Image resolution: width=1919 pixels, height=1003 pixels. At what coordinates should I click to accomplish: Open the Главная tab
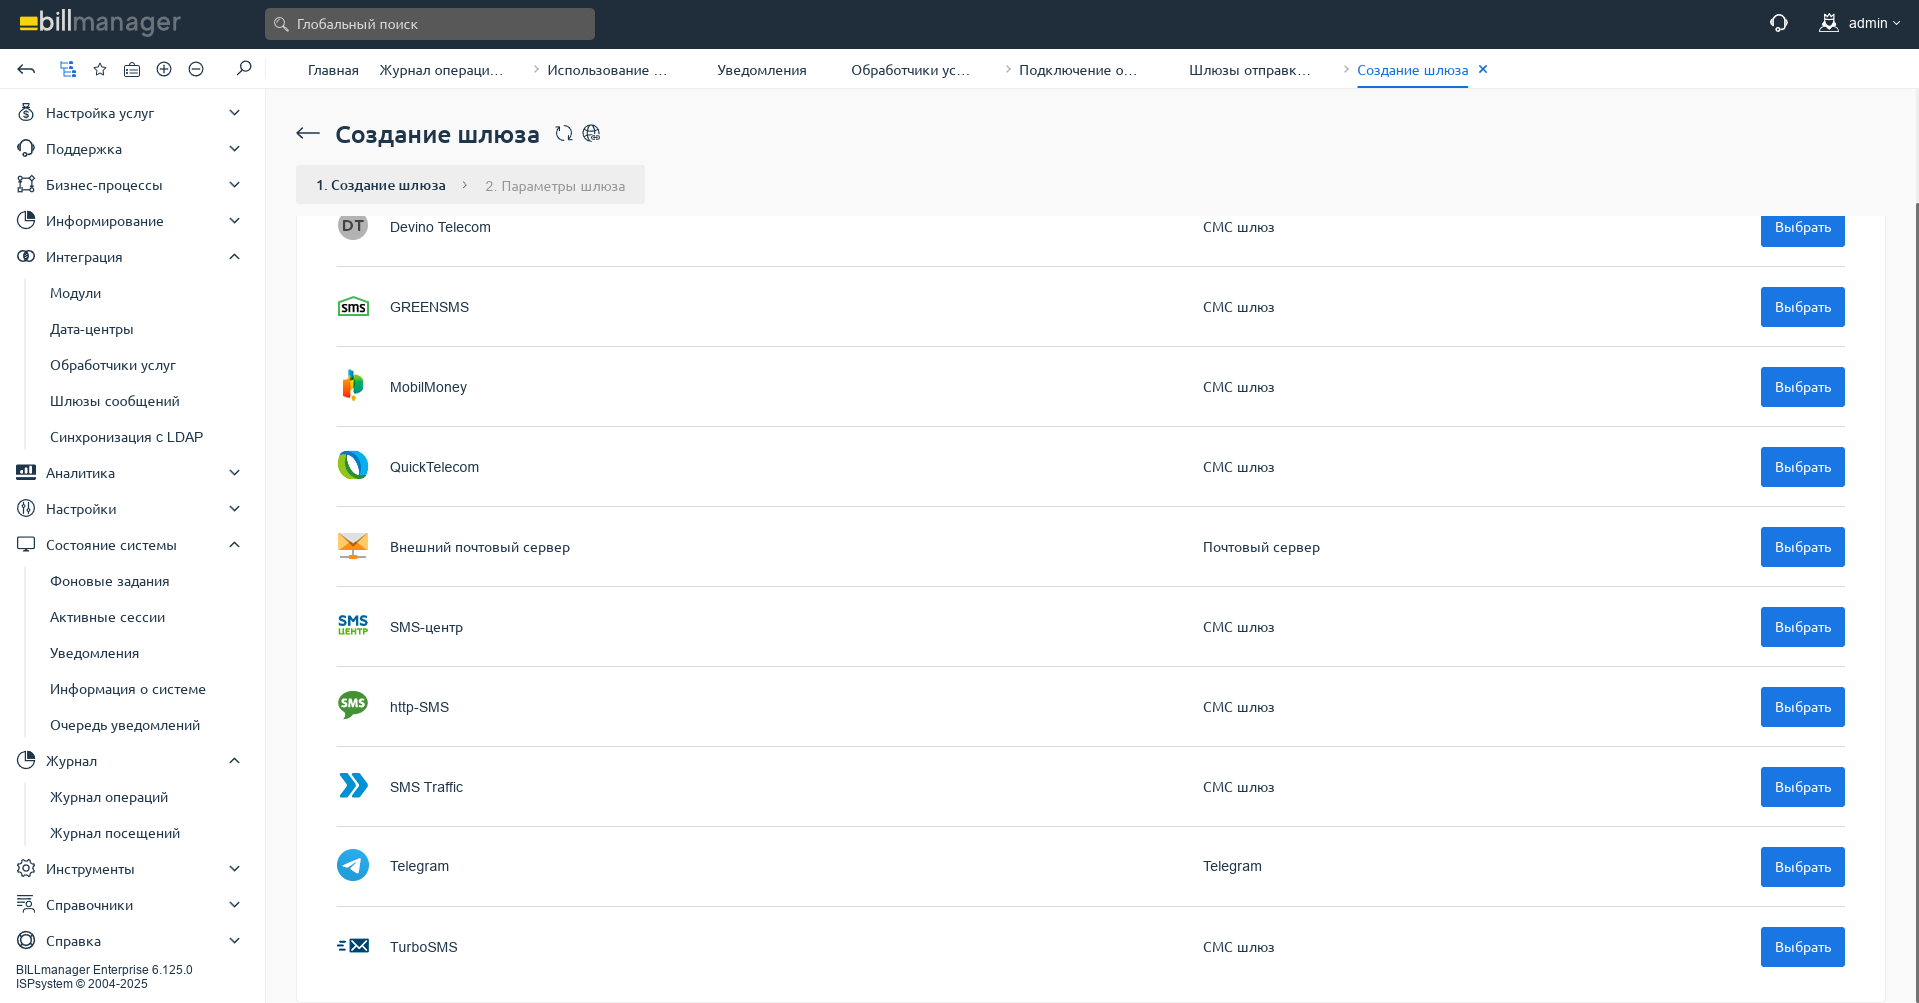coord(333,70)
